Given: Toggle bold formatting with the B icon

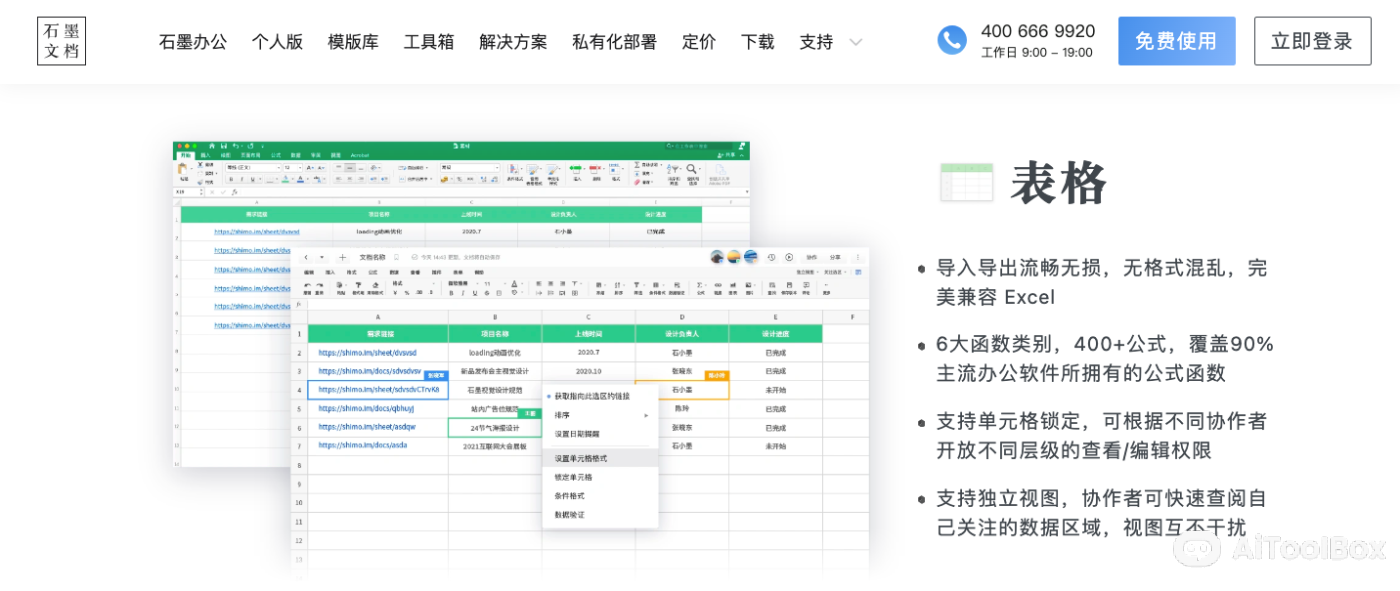Looking at the screenshot, I should (451, 291).
